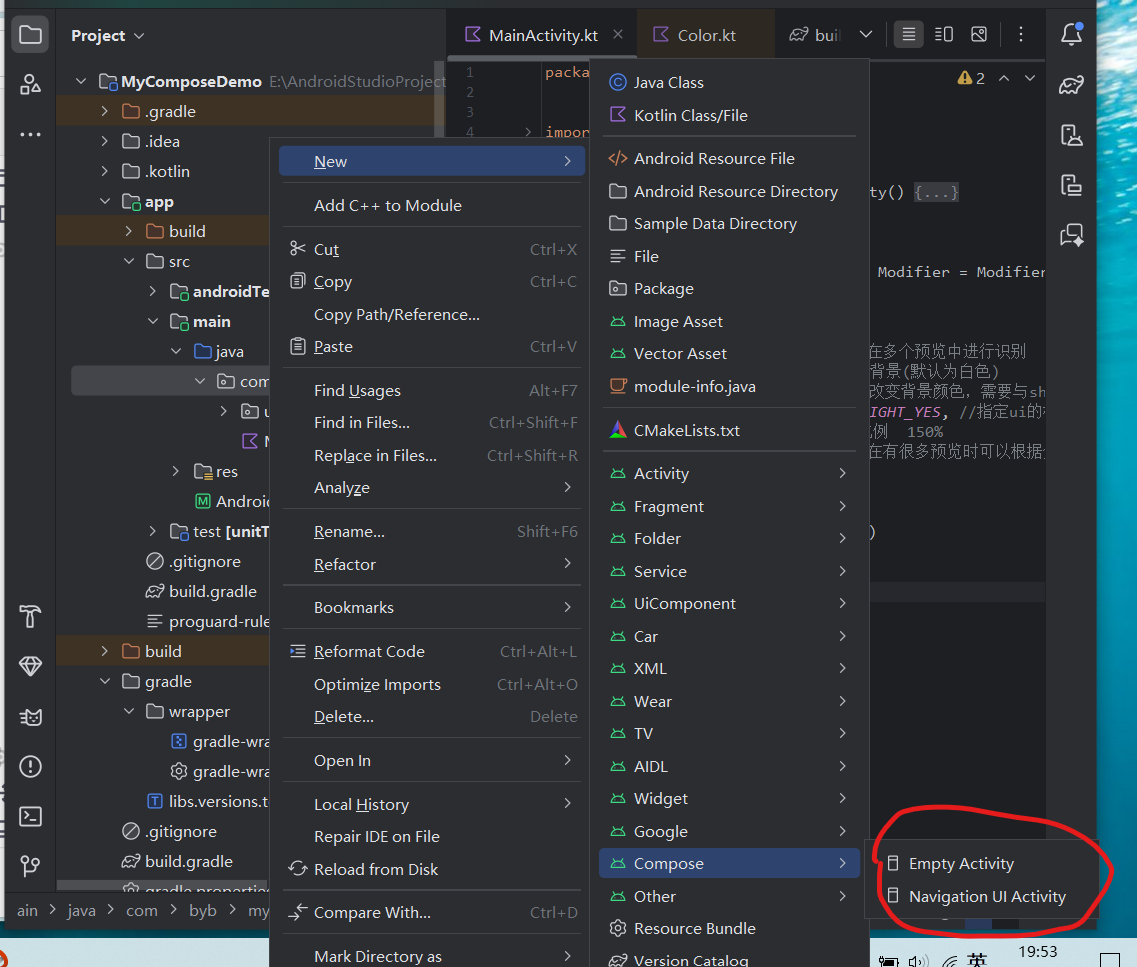
Task: Collapse the MyComposeDemo root node
Action: click(x=81, y=81)
